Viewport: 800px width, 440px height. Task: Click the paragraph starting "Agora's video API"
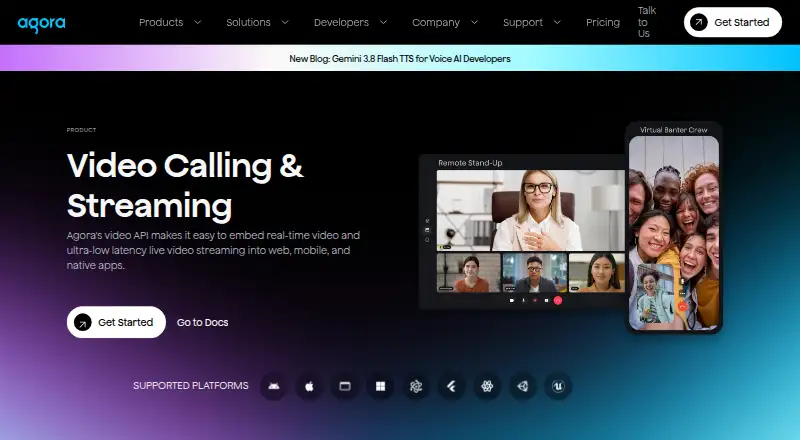pyautogui.click(x=213, y=250)
